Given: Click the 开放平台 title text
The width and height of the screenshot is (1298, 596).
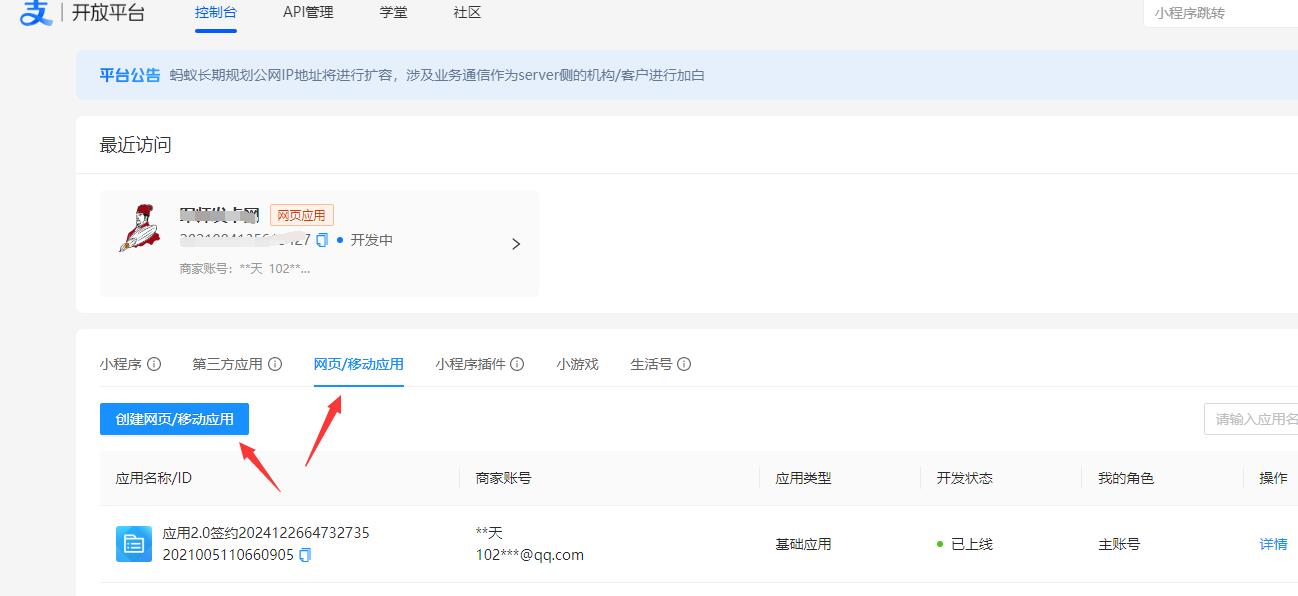Looking at the screenshot, I should click(x=108, y=13).
